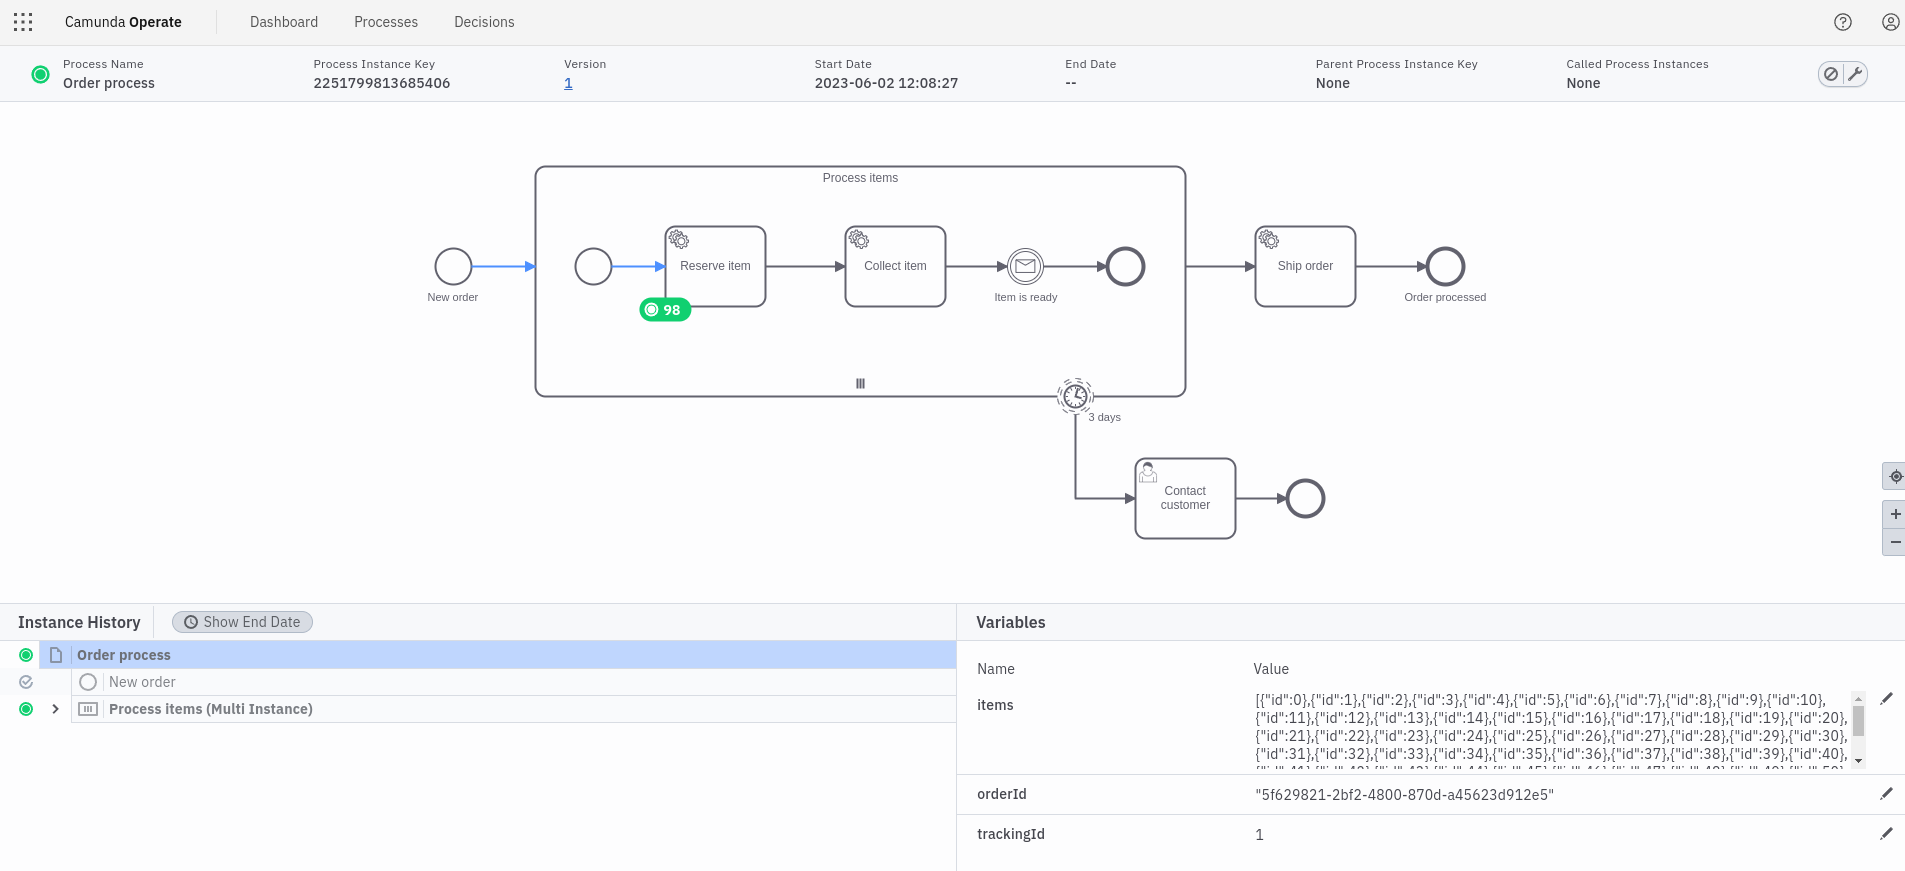
Task: Click the Process items subprocess label
Action: point(860,178)
